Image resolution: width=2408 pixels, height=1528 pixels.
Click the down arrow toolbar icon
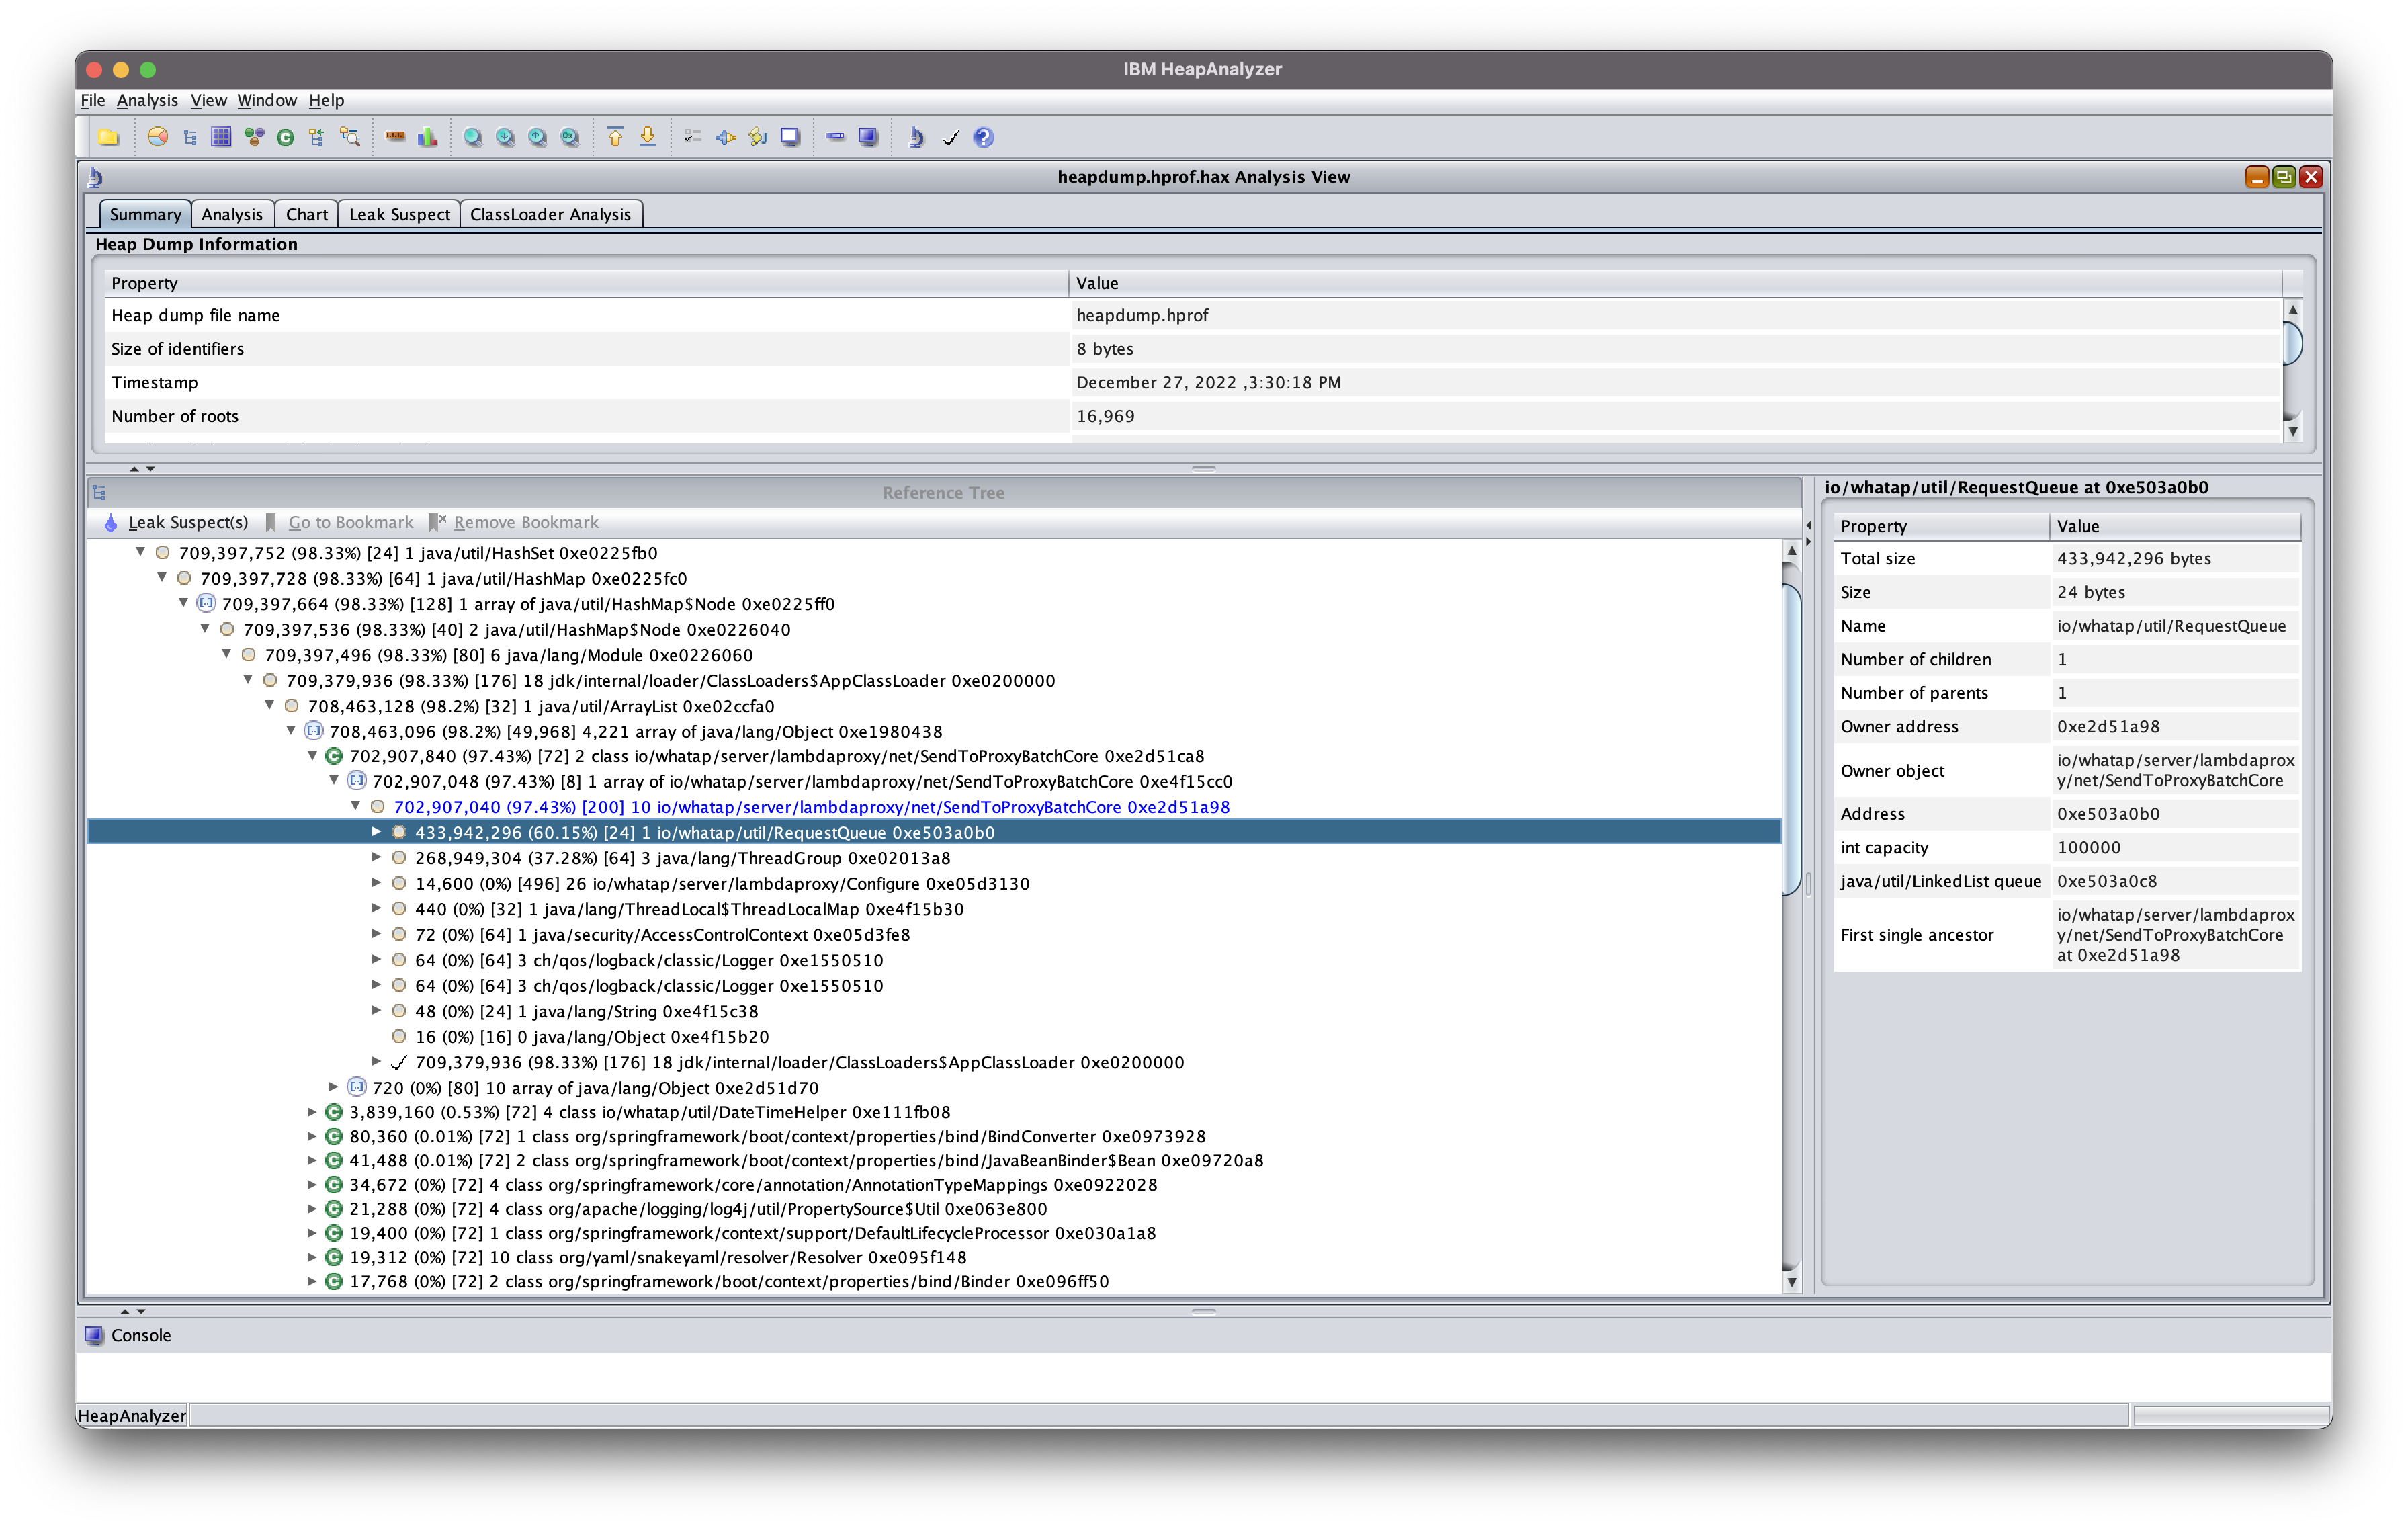click(x=648, y=137)
